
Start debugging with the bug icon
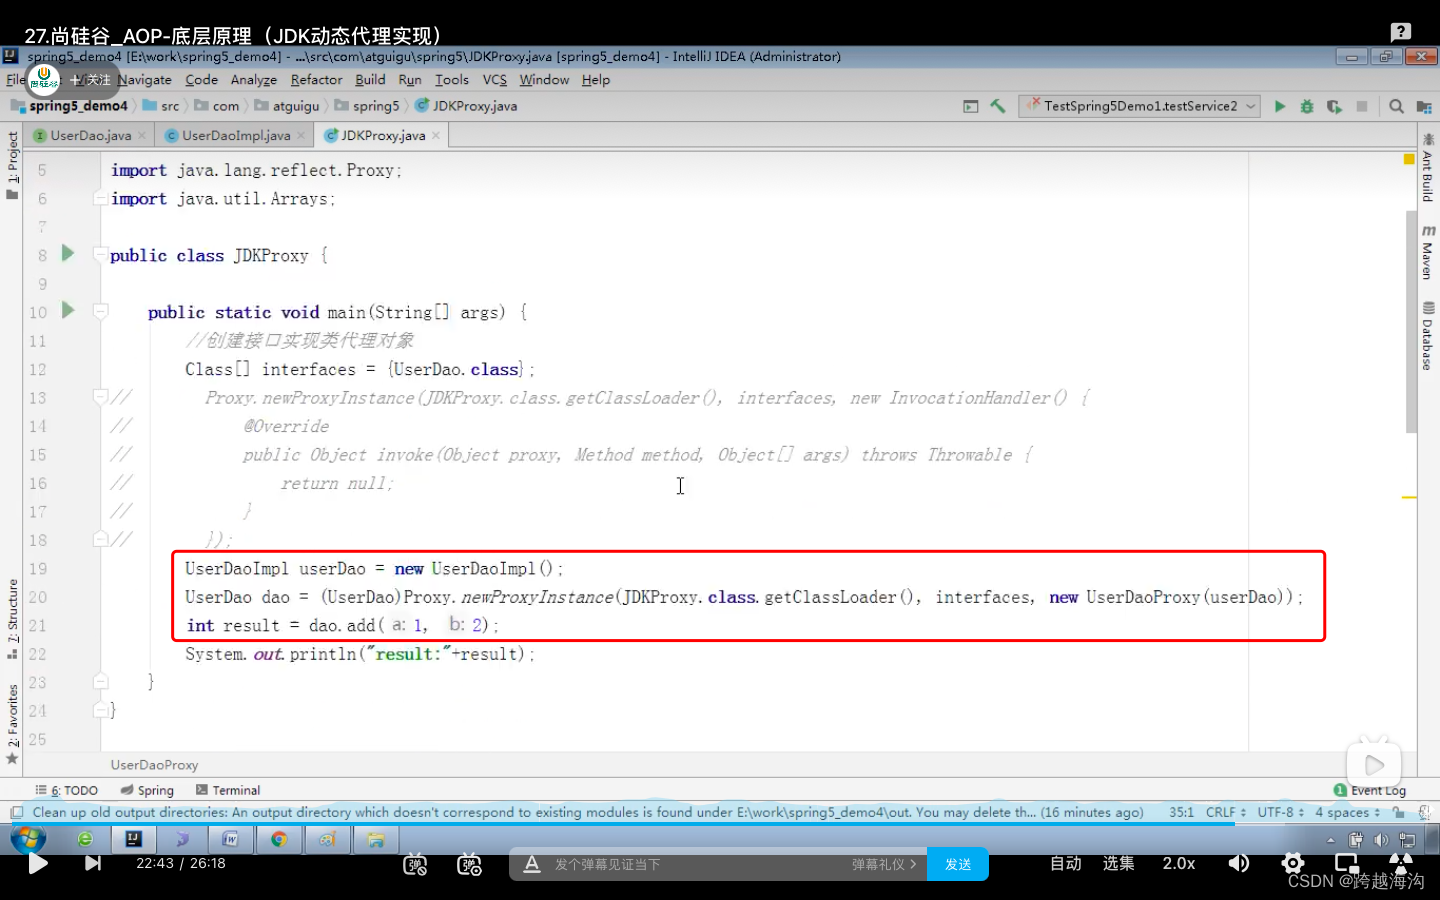point(1306,106)
